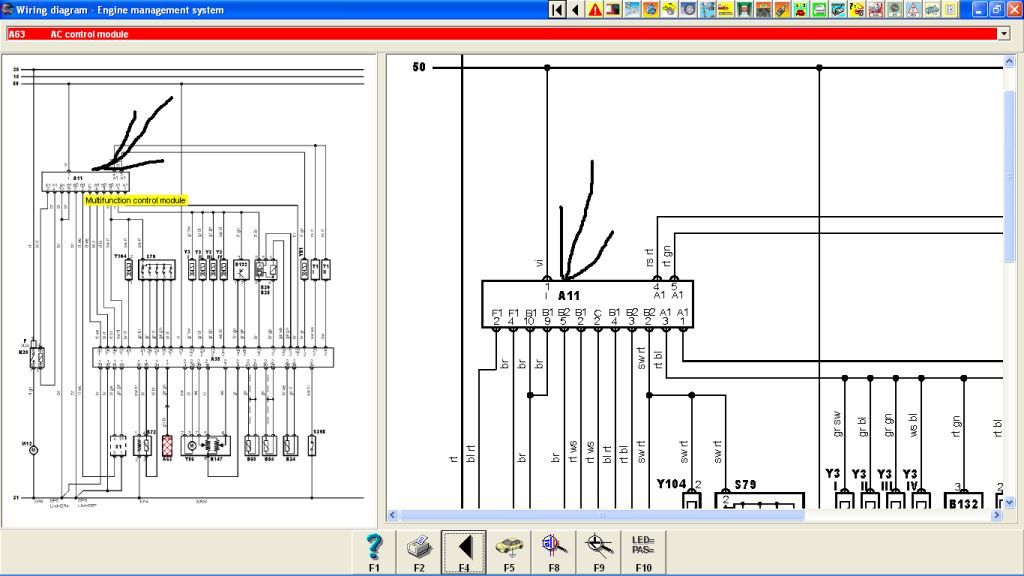The height and width of the screenshot is (576, 1024).
Task: Click the horizontal scrollbar left arrow
Action: (392, 515)
